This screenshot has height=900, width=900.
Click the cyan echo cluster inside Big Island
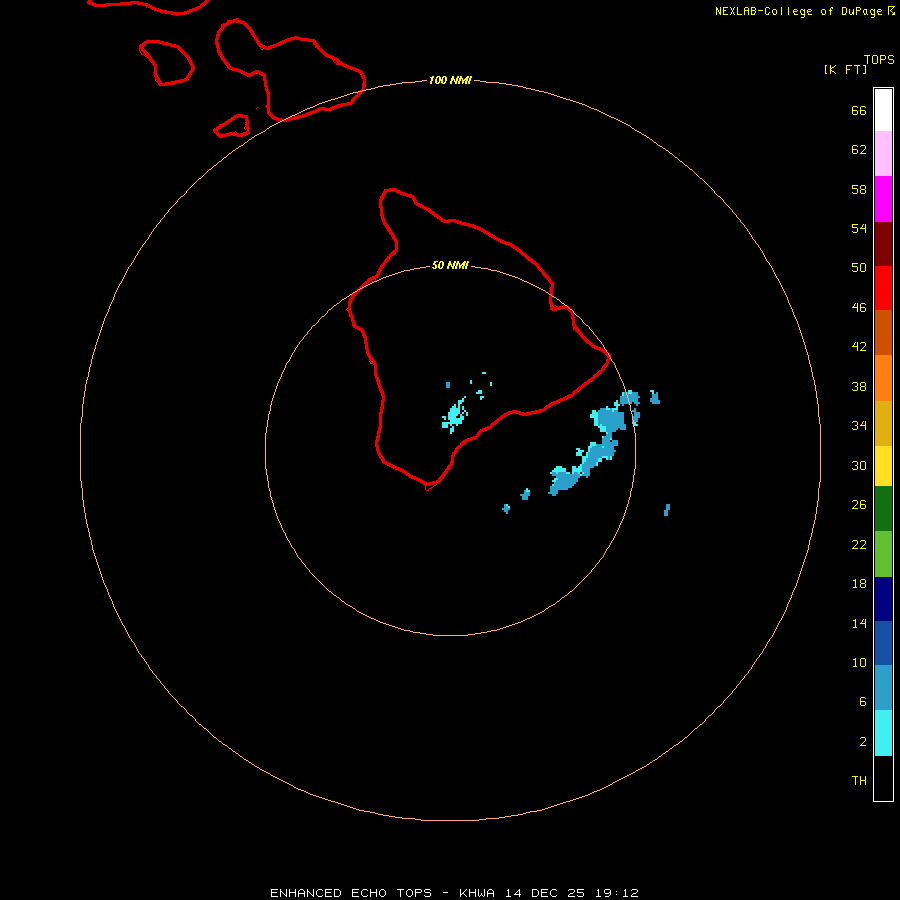click(x=455, y=415)
